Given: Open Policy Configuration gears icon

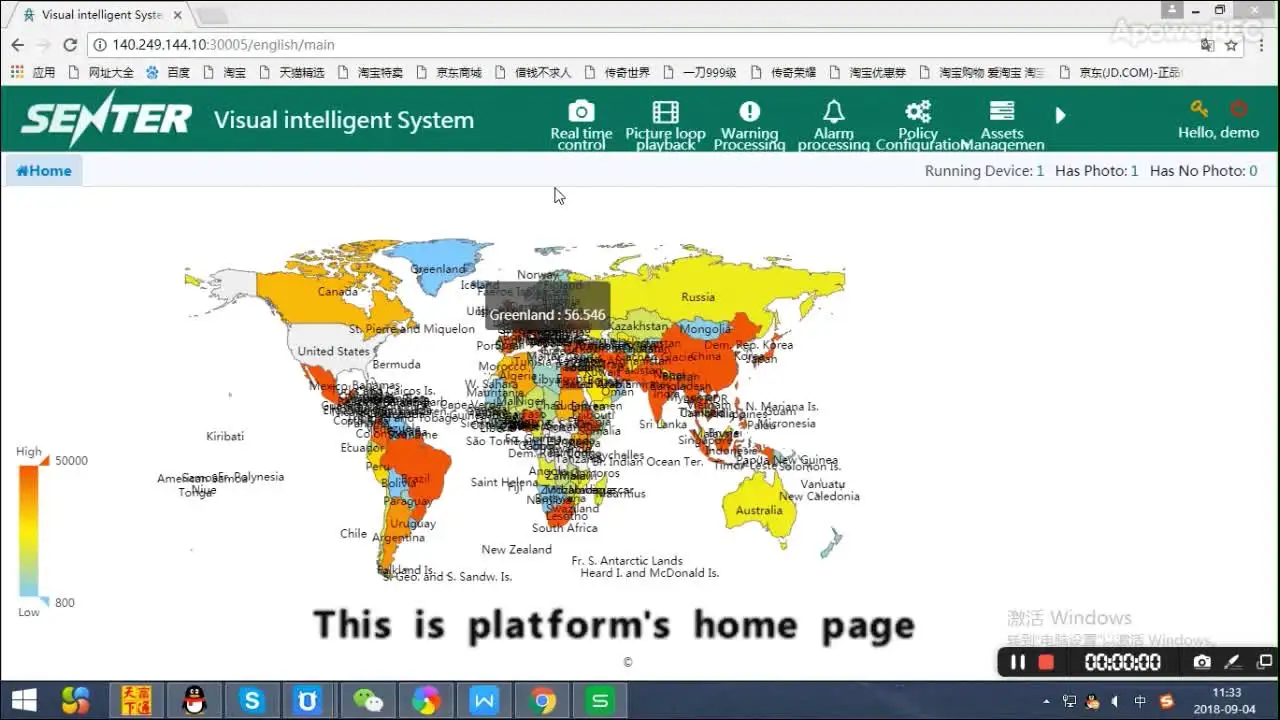Looking at the screenshot, I should pos(917,111).
